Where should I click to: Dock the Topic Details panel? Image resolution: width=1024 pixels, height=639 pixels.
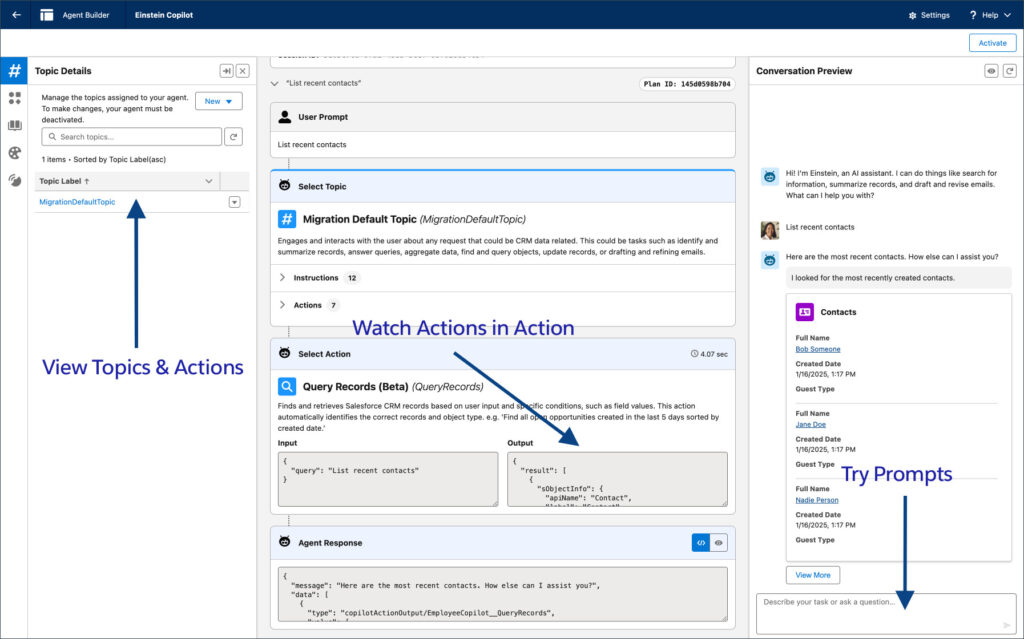click(x=226, y=71)
